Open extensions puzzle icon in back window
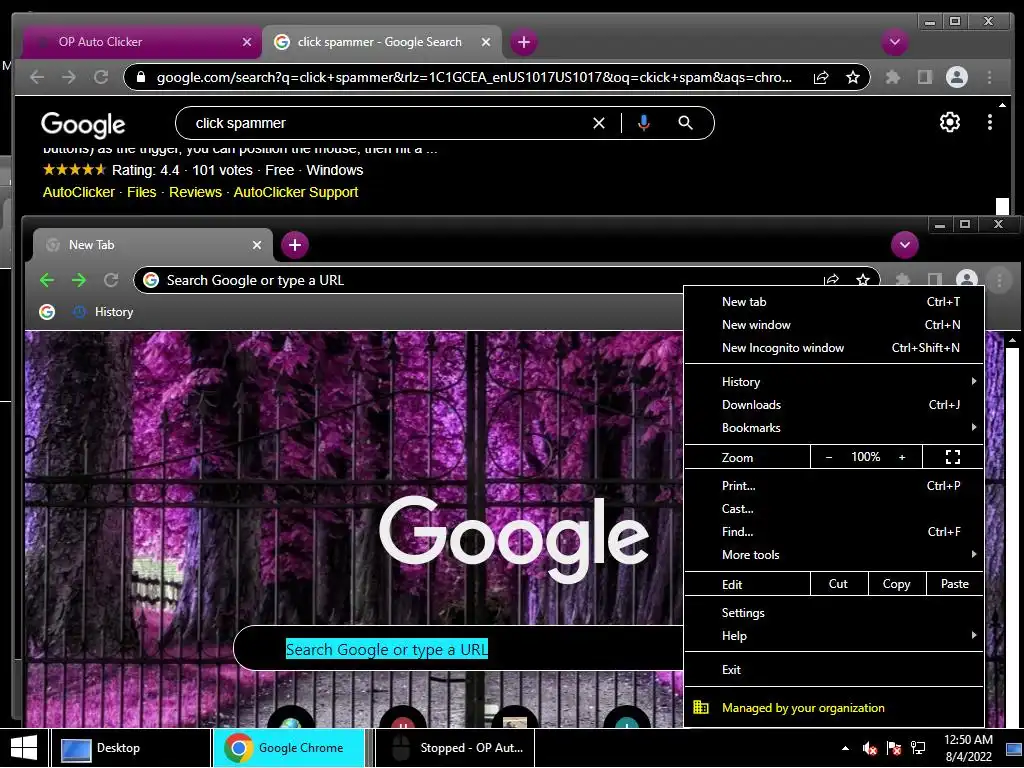This screenshot has height=768, width=1024. tap(893, 78)
